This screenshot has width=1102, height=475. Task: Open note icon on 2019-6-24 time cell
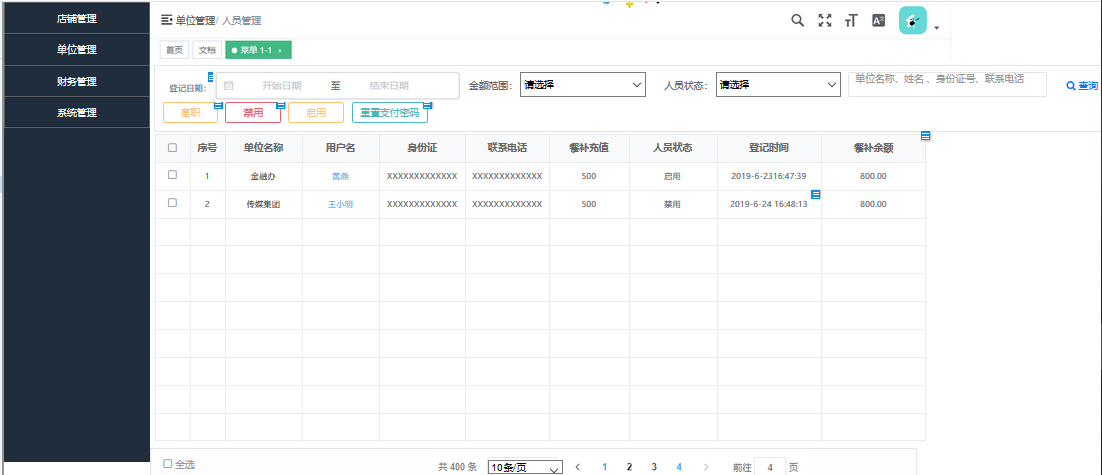[x=816, y=194]
